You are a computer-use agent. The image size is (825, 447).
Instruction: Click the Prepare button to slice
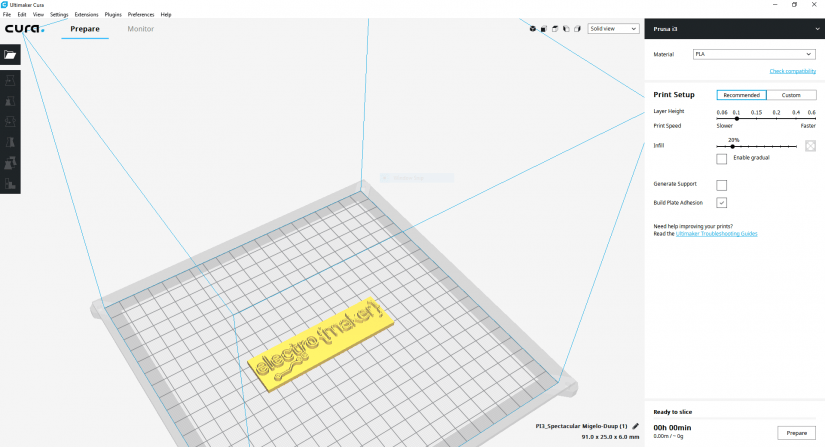coord(797,433)
